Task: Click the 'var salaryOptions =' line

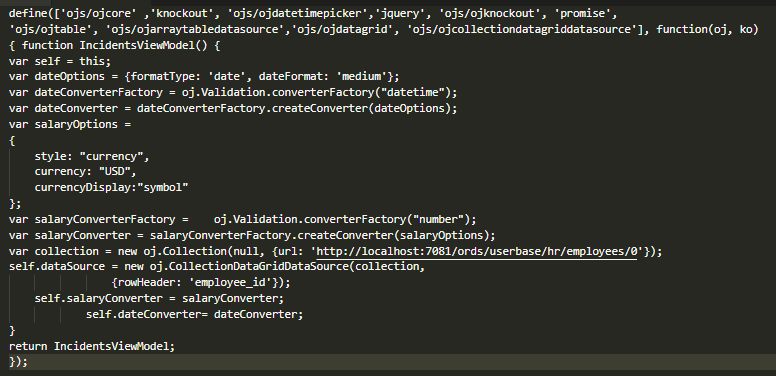Action: point(70,124)
